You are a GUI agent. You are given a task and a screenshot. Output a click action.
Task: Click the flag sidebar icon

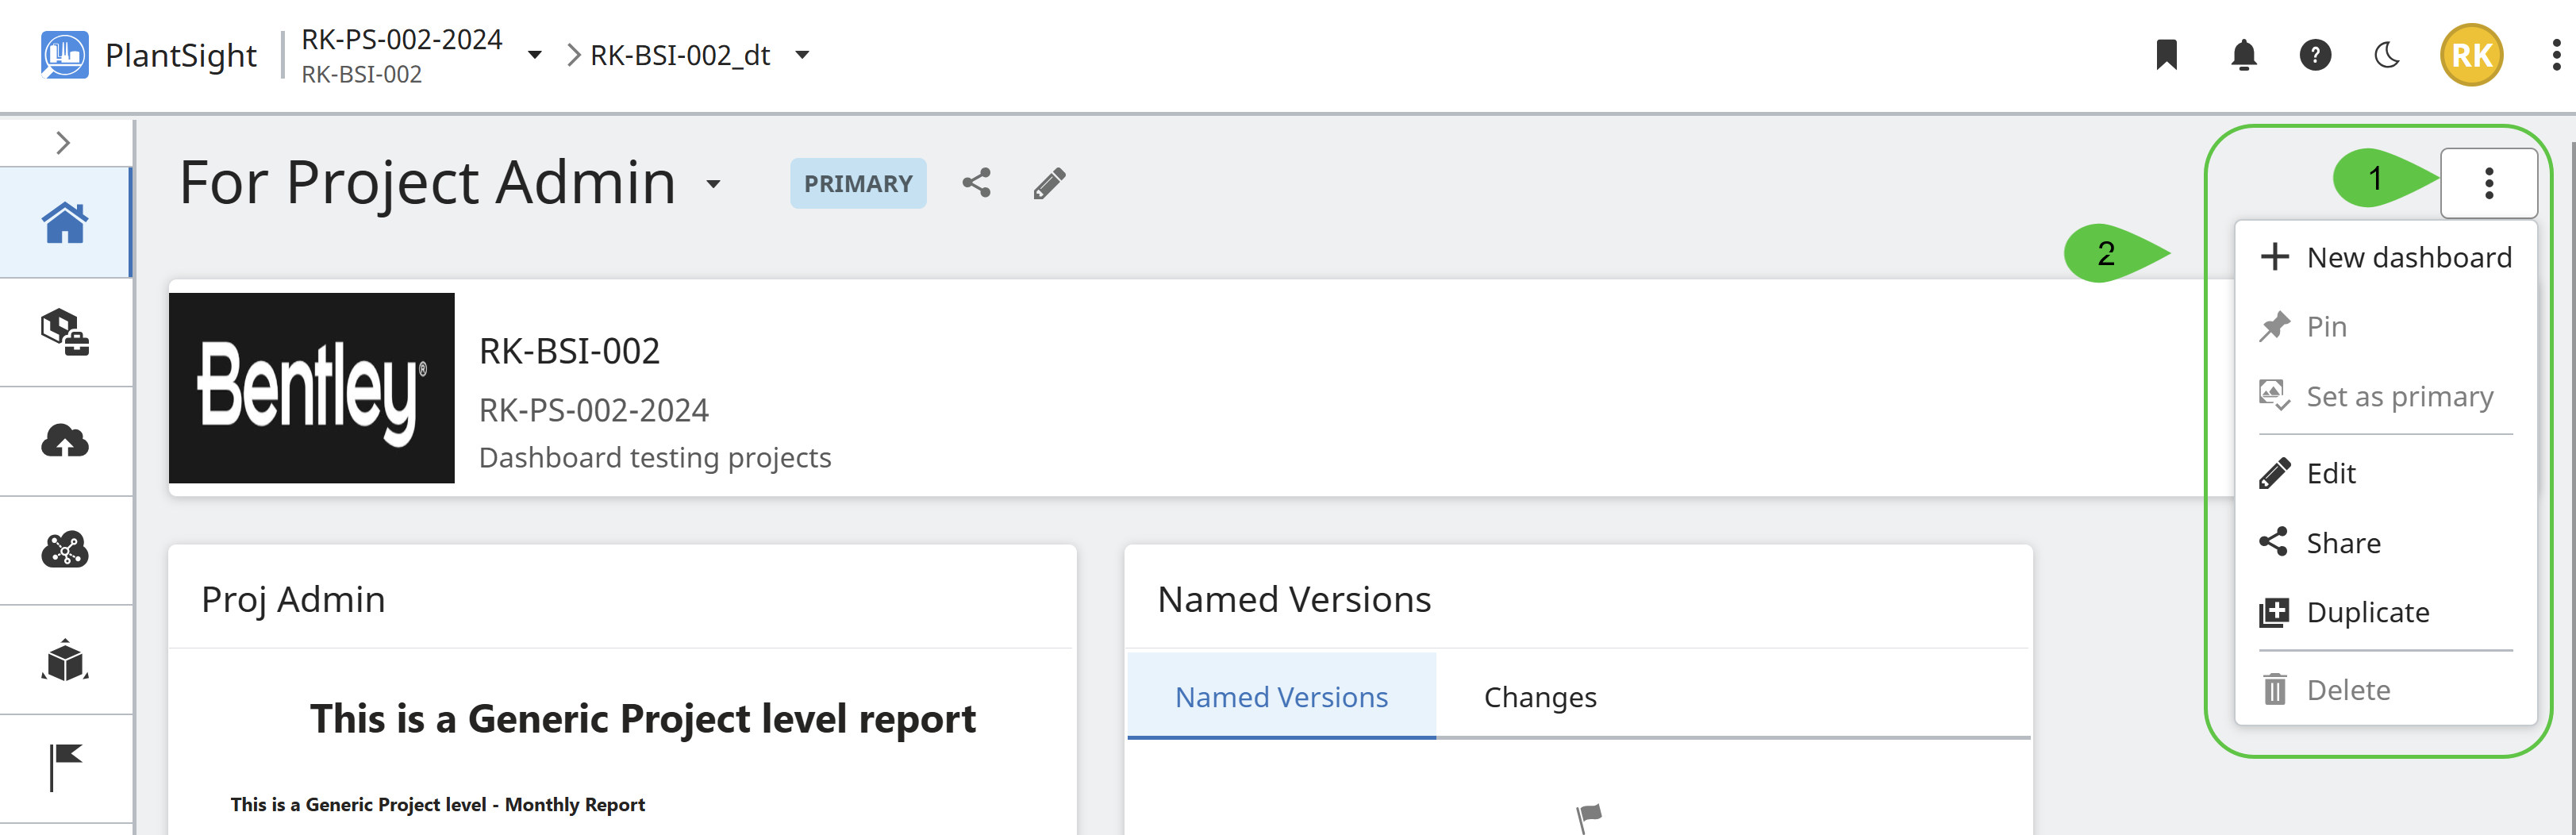coord(66,764)
